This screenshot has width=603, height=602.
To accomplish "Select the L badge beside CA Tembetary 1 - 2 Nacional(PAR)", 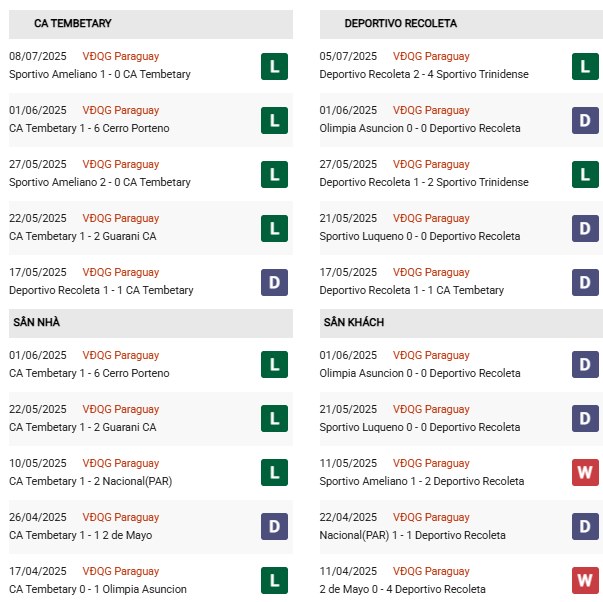I will (x=274, y=473).
